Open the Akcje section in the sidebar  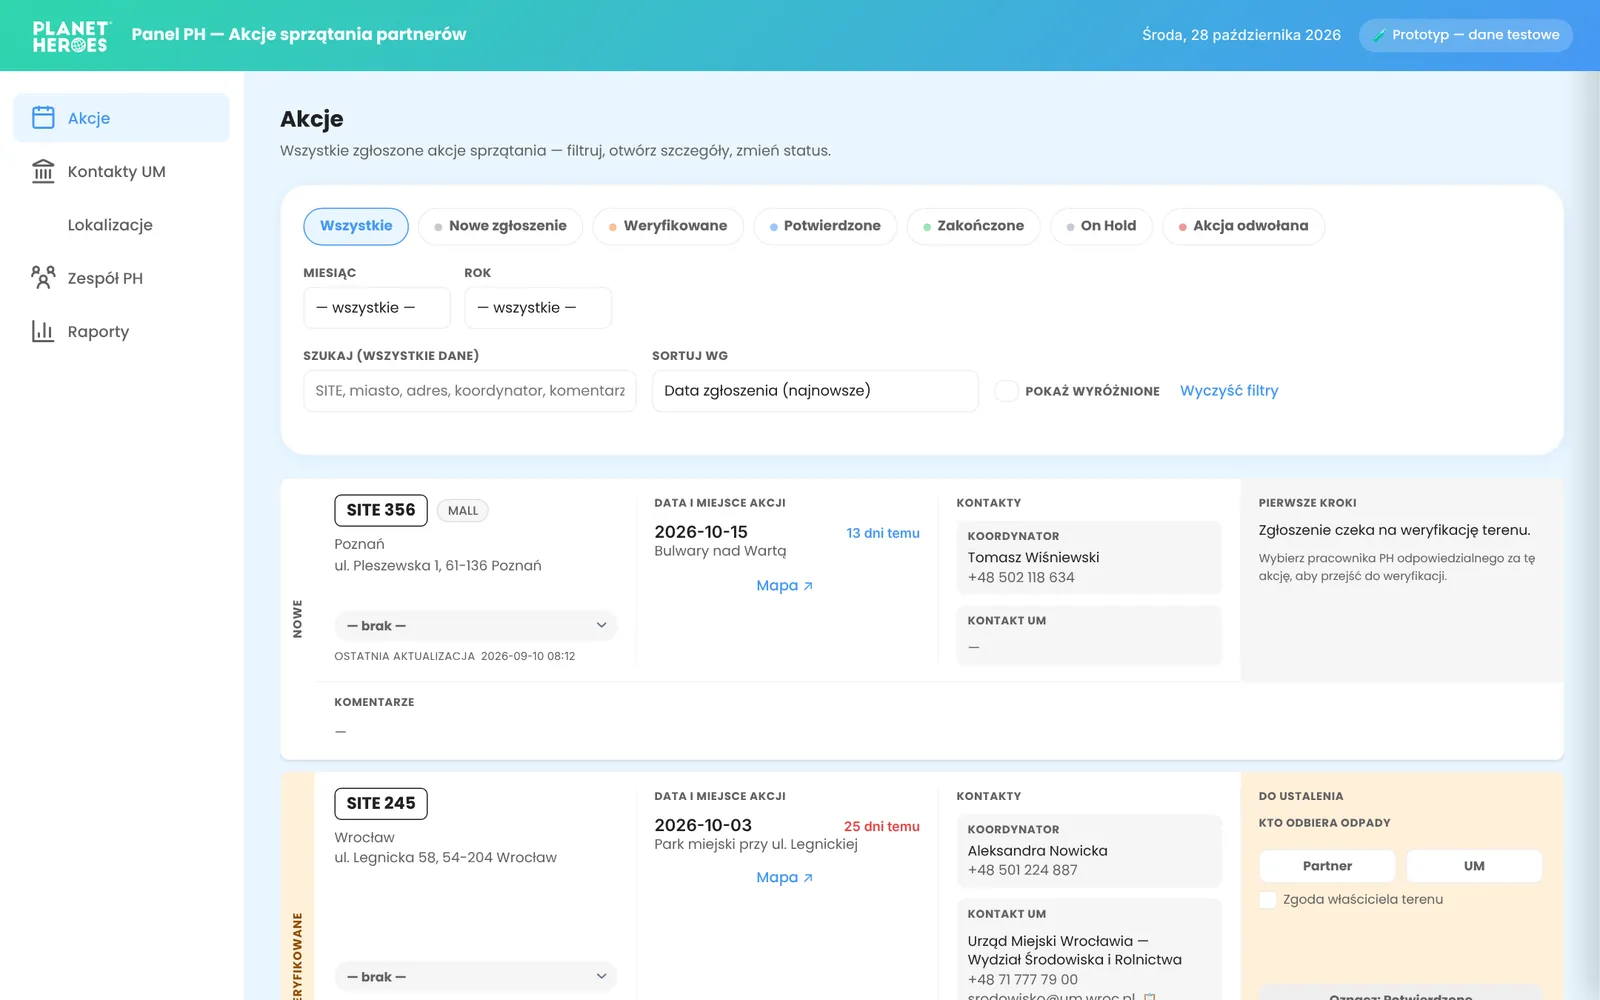121,118
